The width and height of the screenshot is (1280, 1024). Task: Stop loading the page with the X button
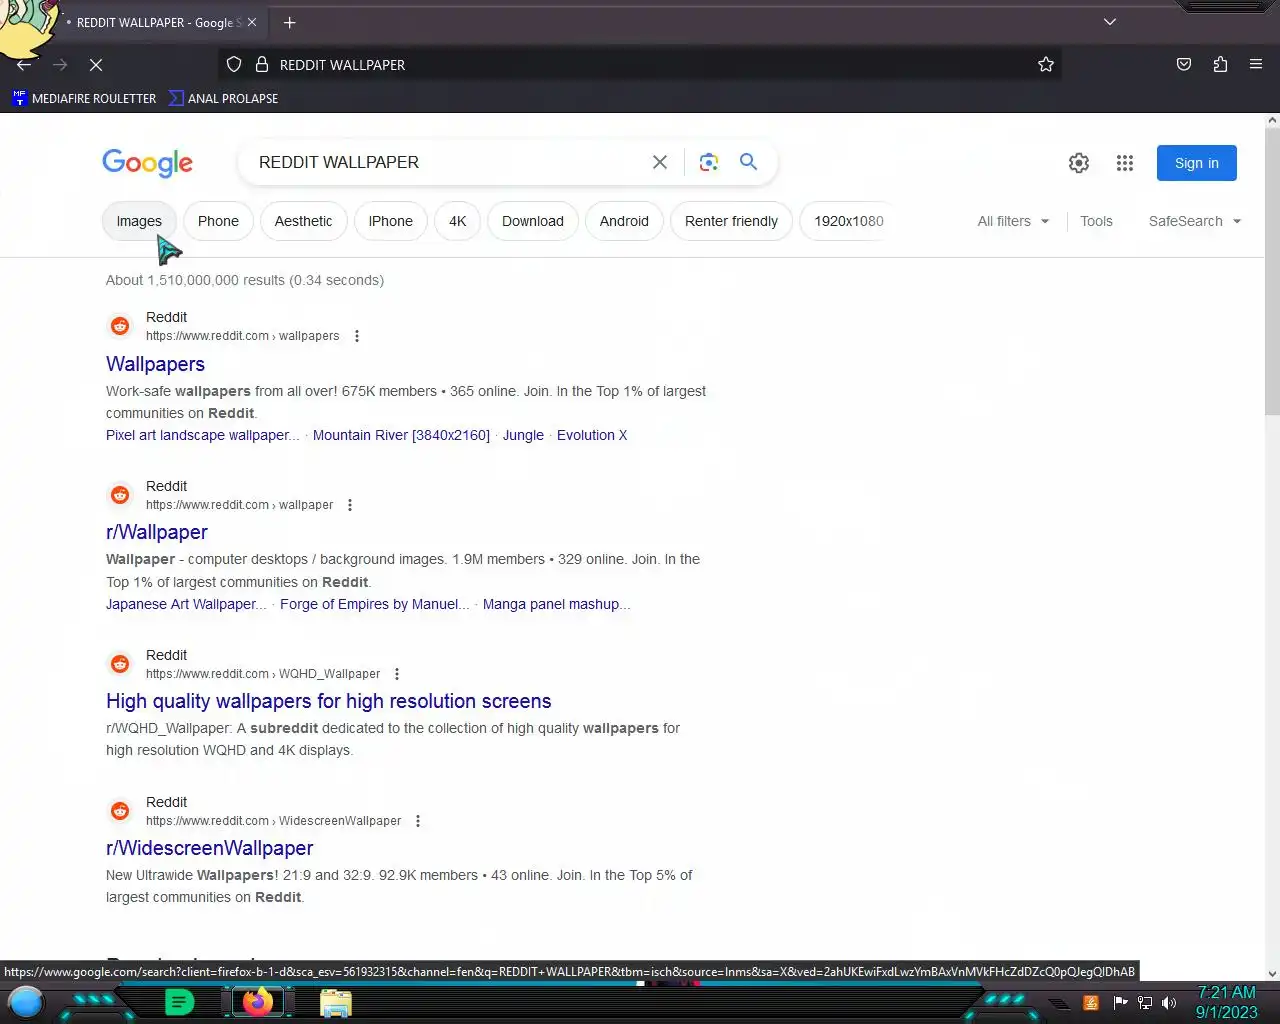point(96,64)
